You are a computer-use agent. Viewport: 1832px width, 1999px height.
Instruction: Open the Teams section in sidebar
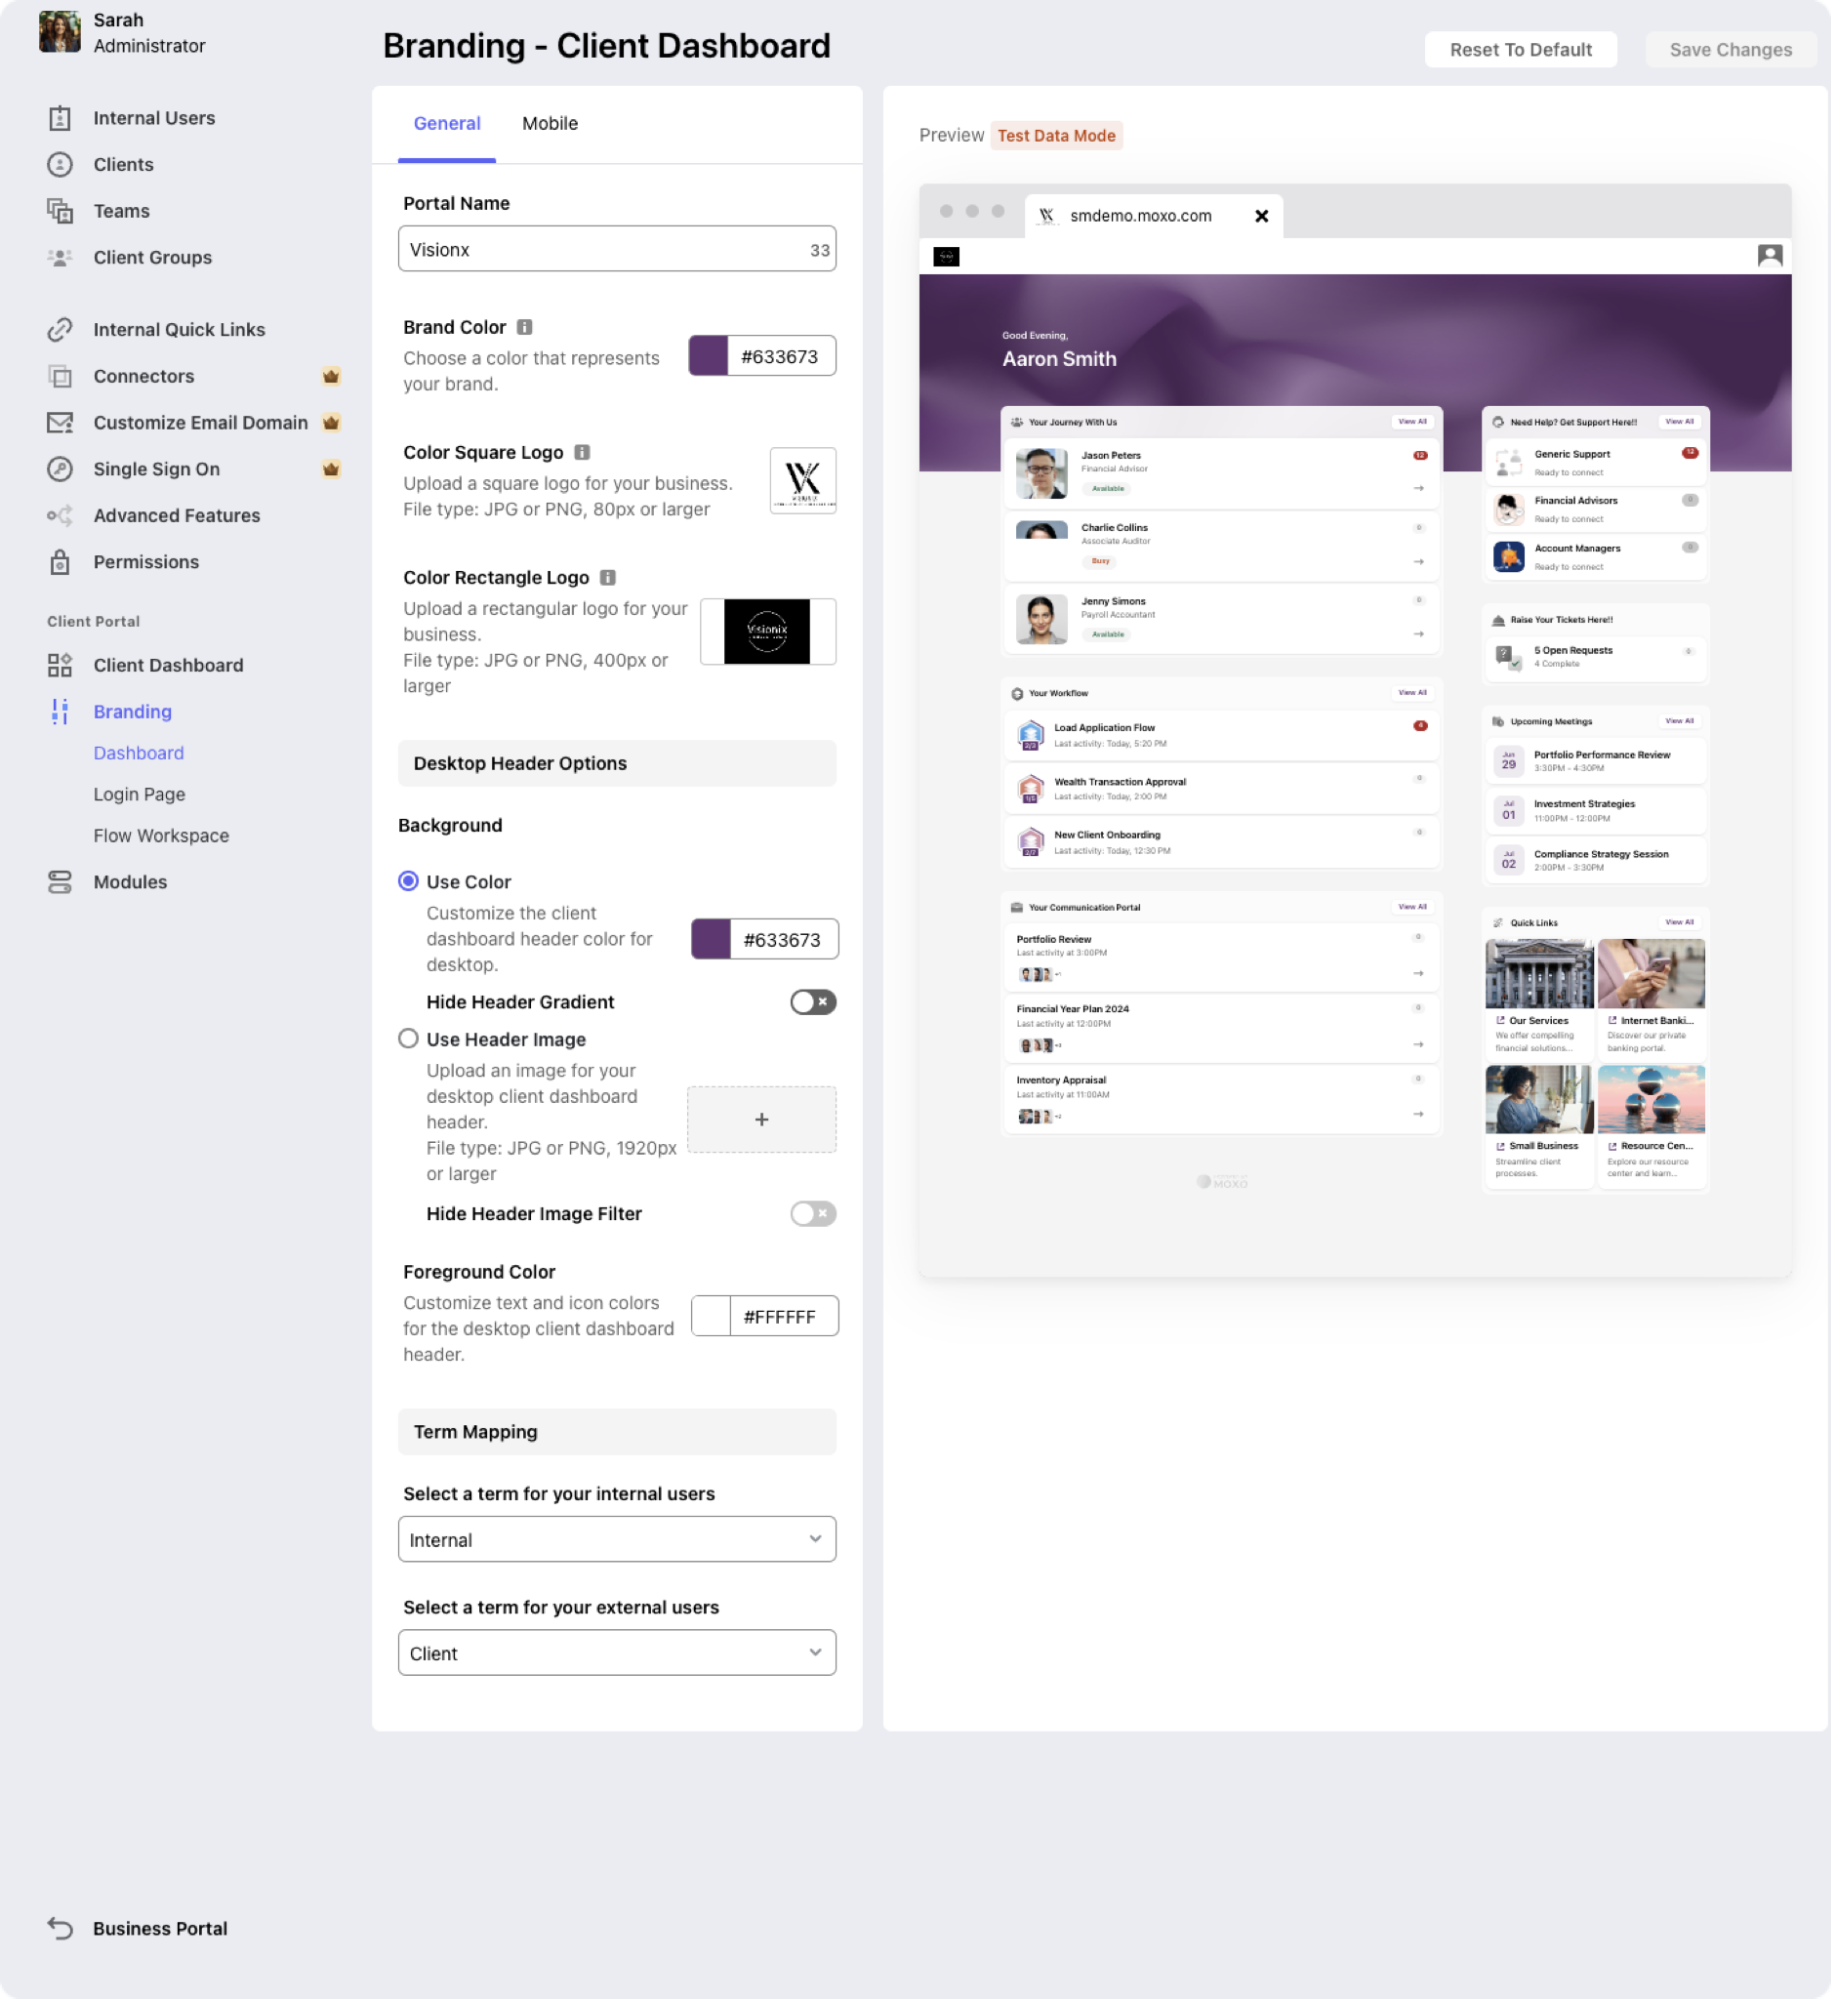[121, 210]
